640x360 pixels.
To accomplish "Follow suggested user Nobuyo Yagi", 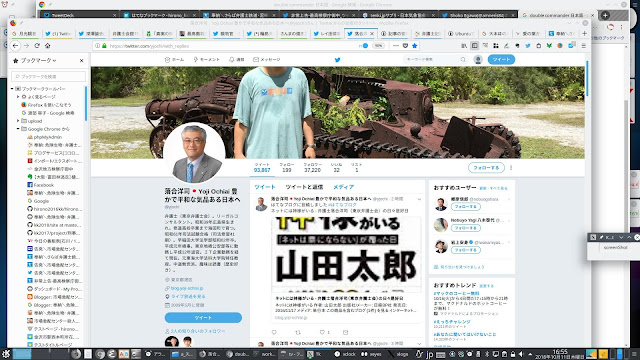I will 465,228.
